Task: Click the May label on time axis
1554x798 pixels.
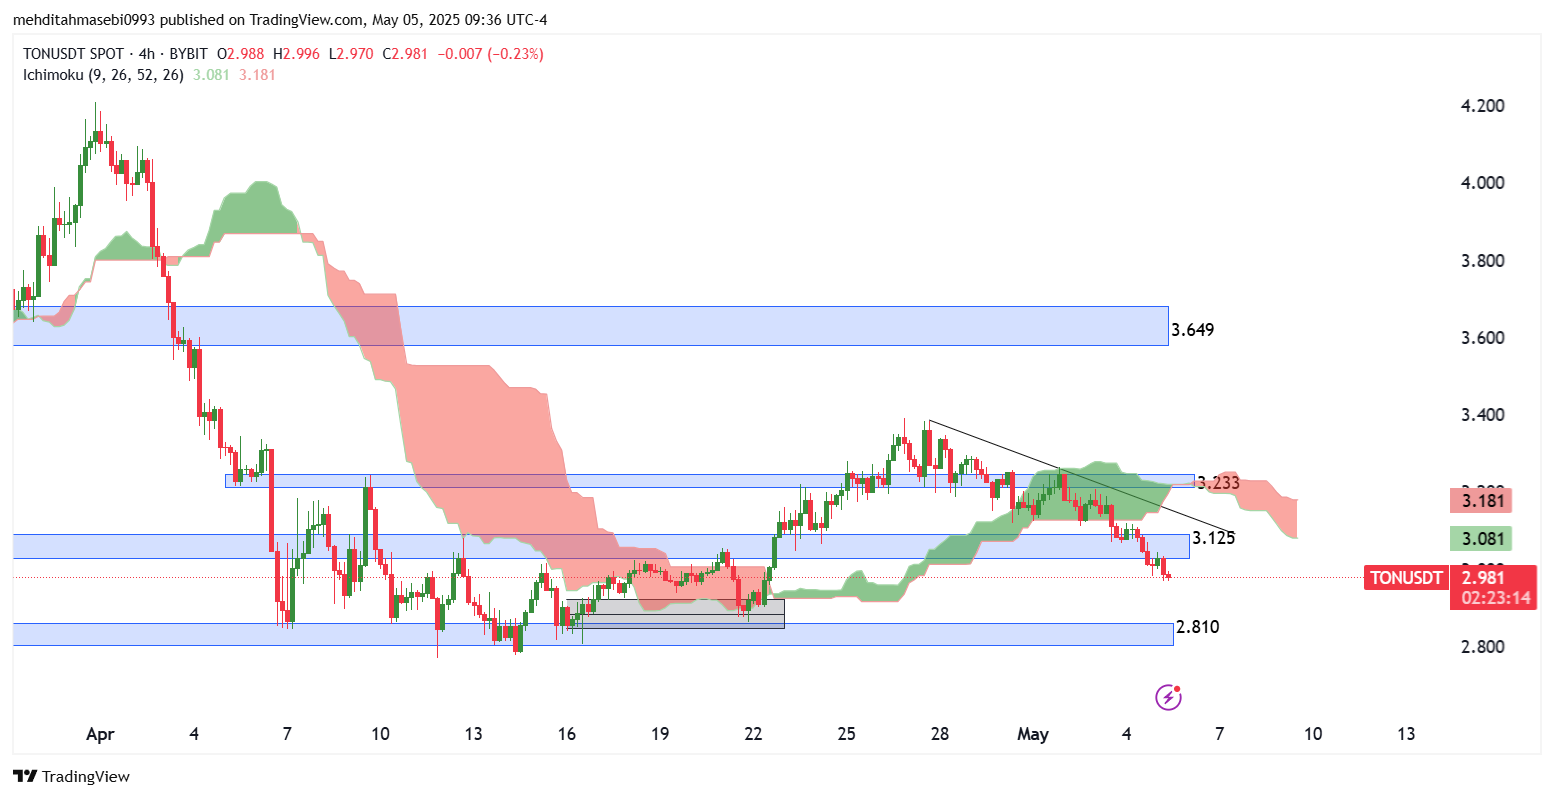Action: point(1032,734)
